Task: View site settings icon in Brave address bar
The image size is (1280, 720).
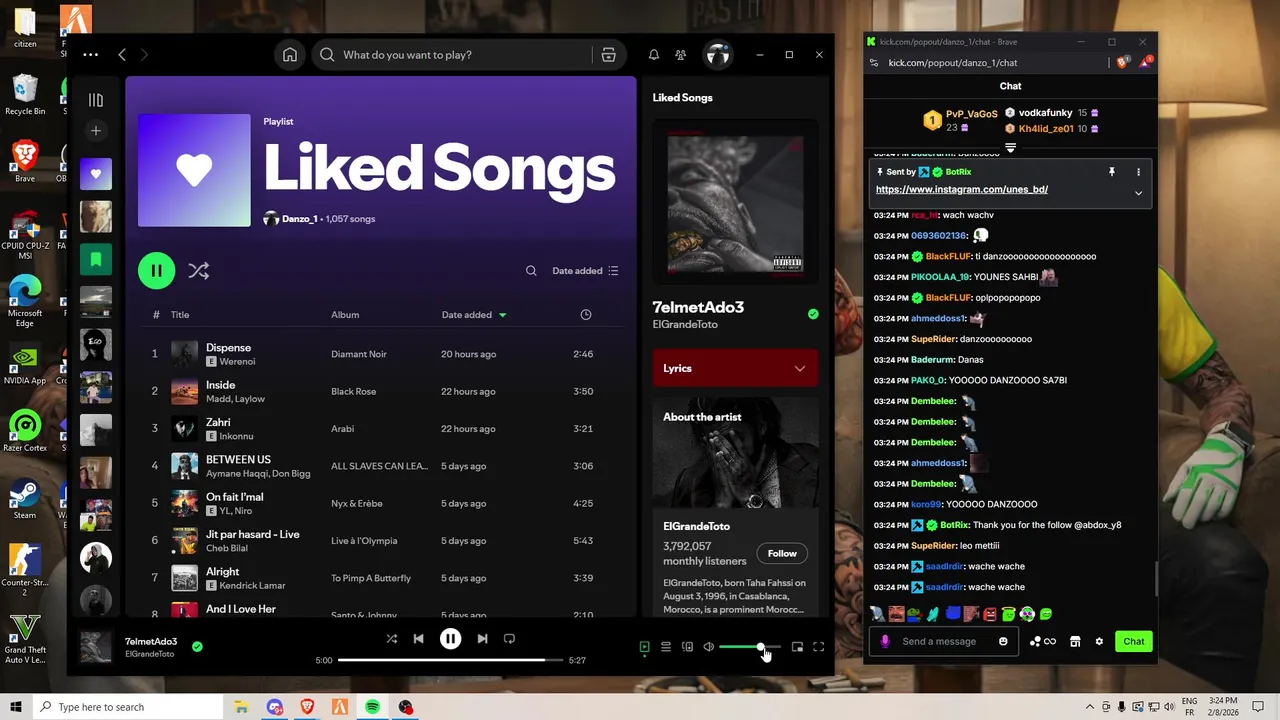Action: 874,62
